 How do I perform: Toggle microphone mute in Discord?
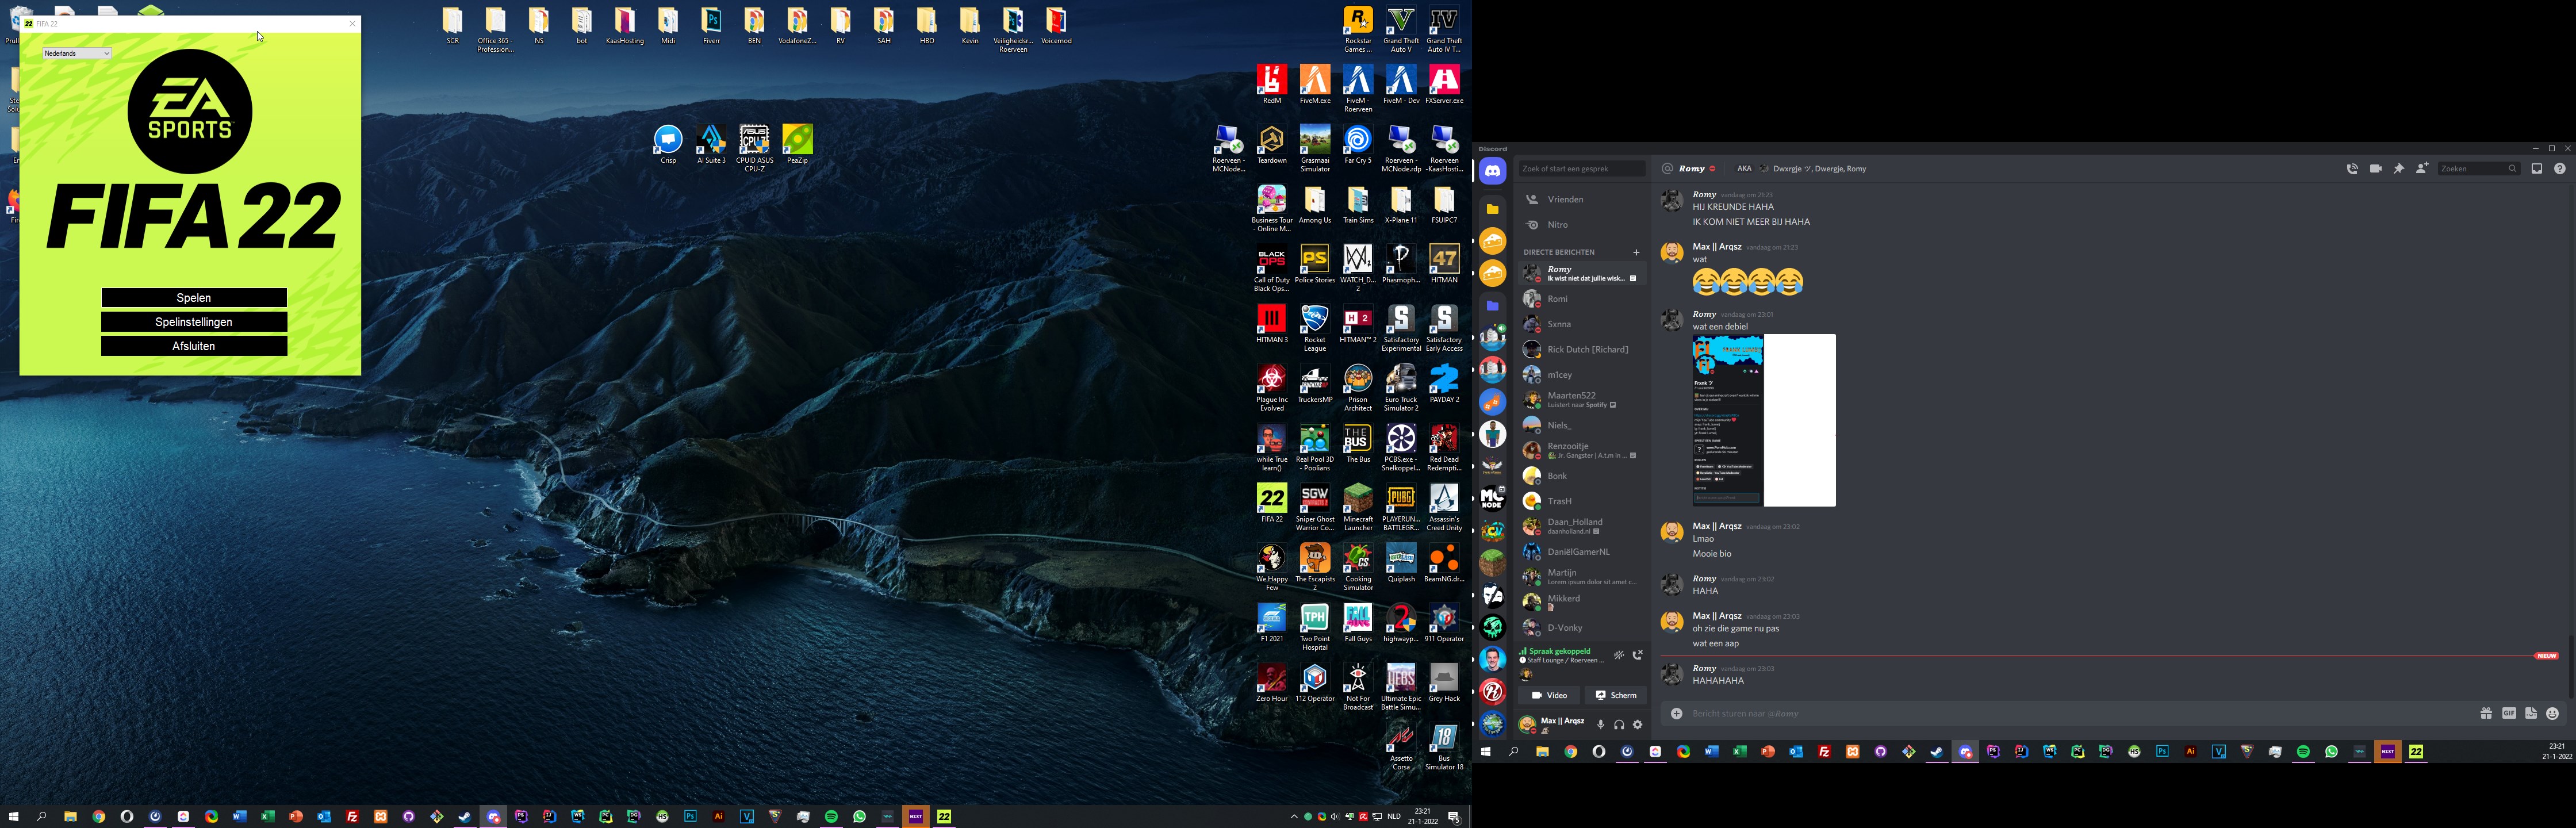point(1600,724)
